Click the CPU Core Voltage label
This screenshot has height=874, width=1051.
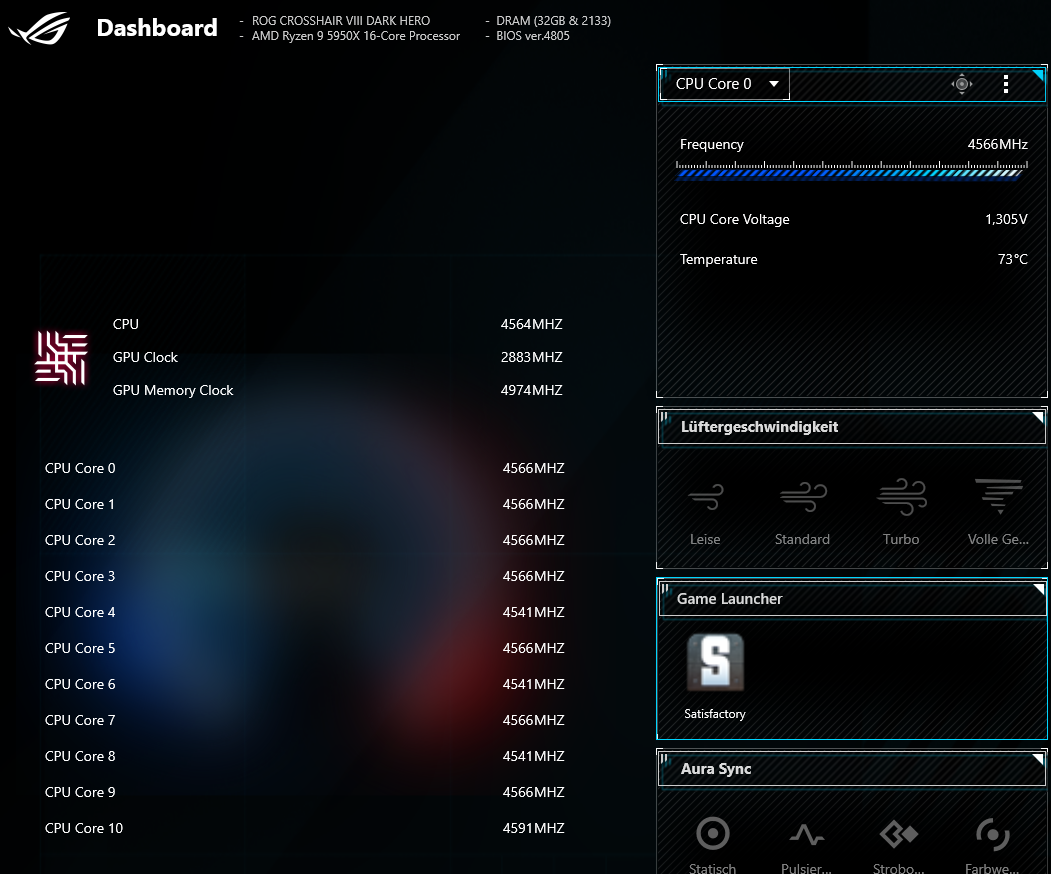[735, 219]
